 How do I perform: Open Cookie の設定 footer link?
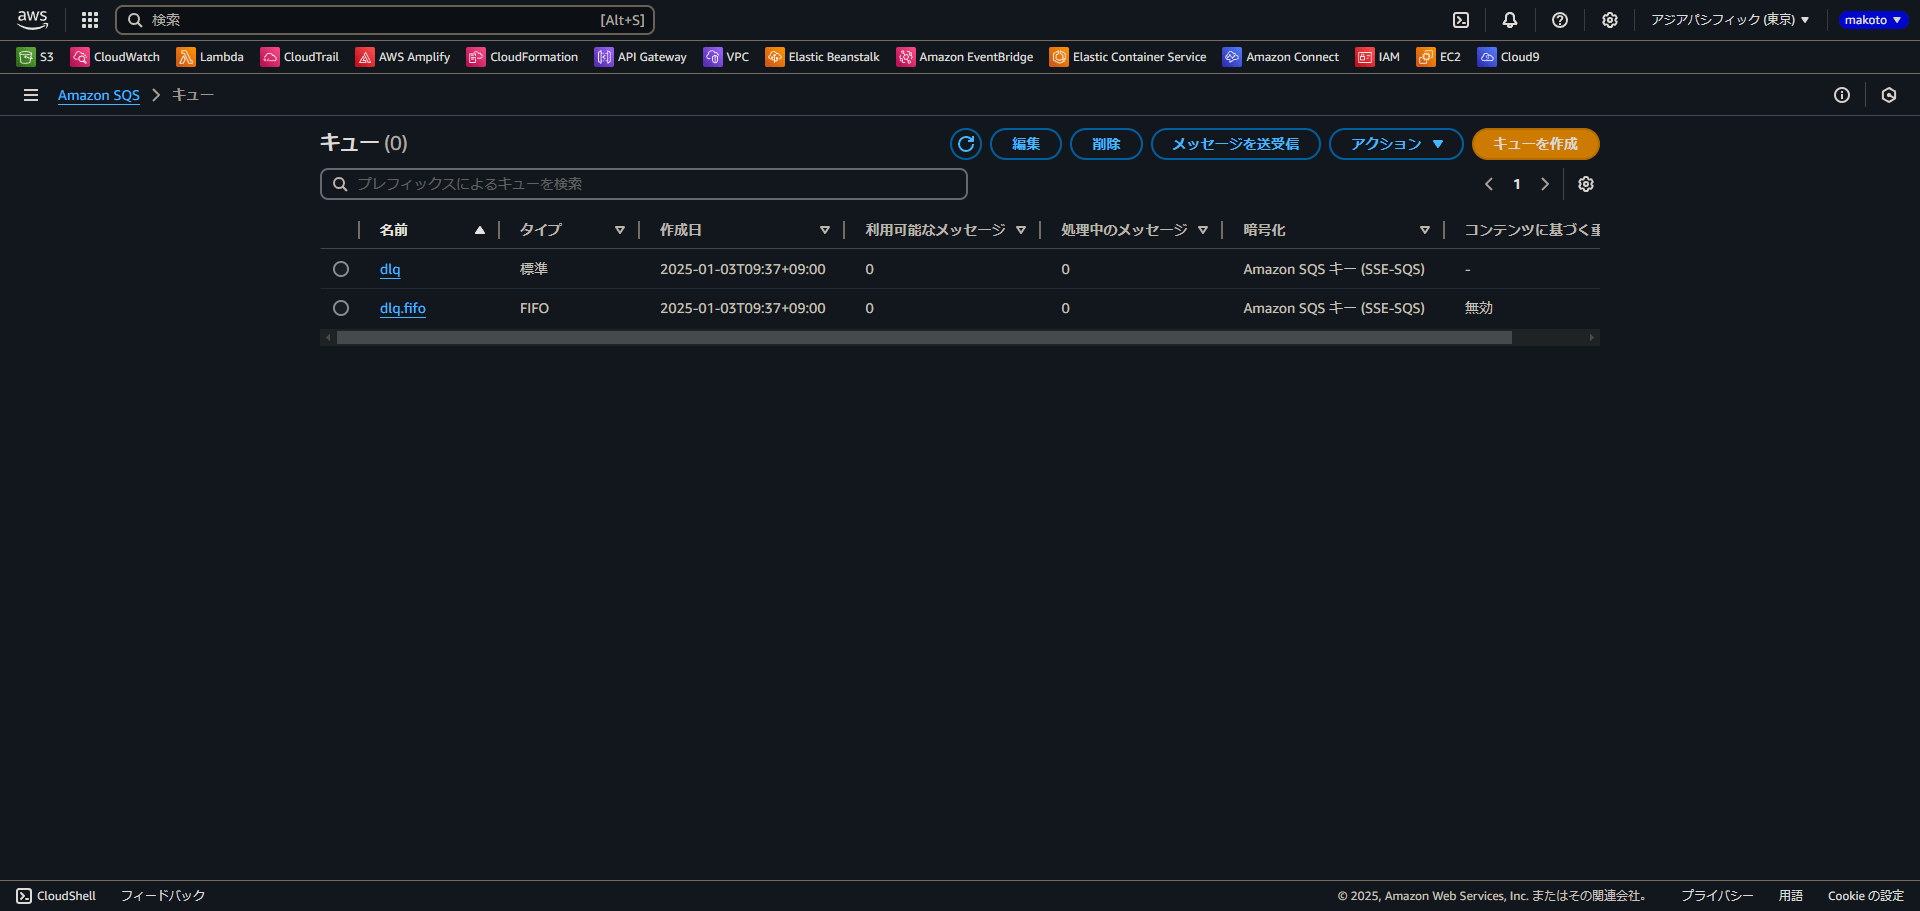[1866, 896]
